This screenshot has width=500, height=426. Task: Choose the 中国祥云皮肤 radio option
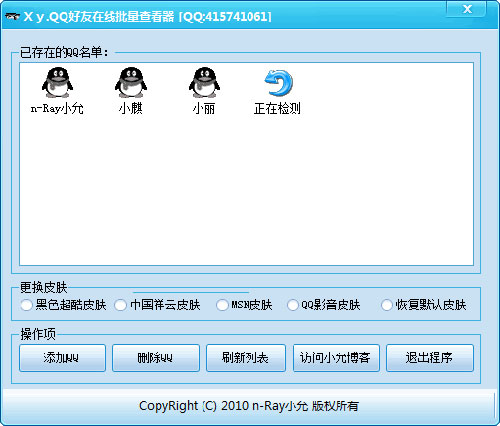tap(120, 305)
